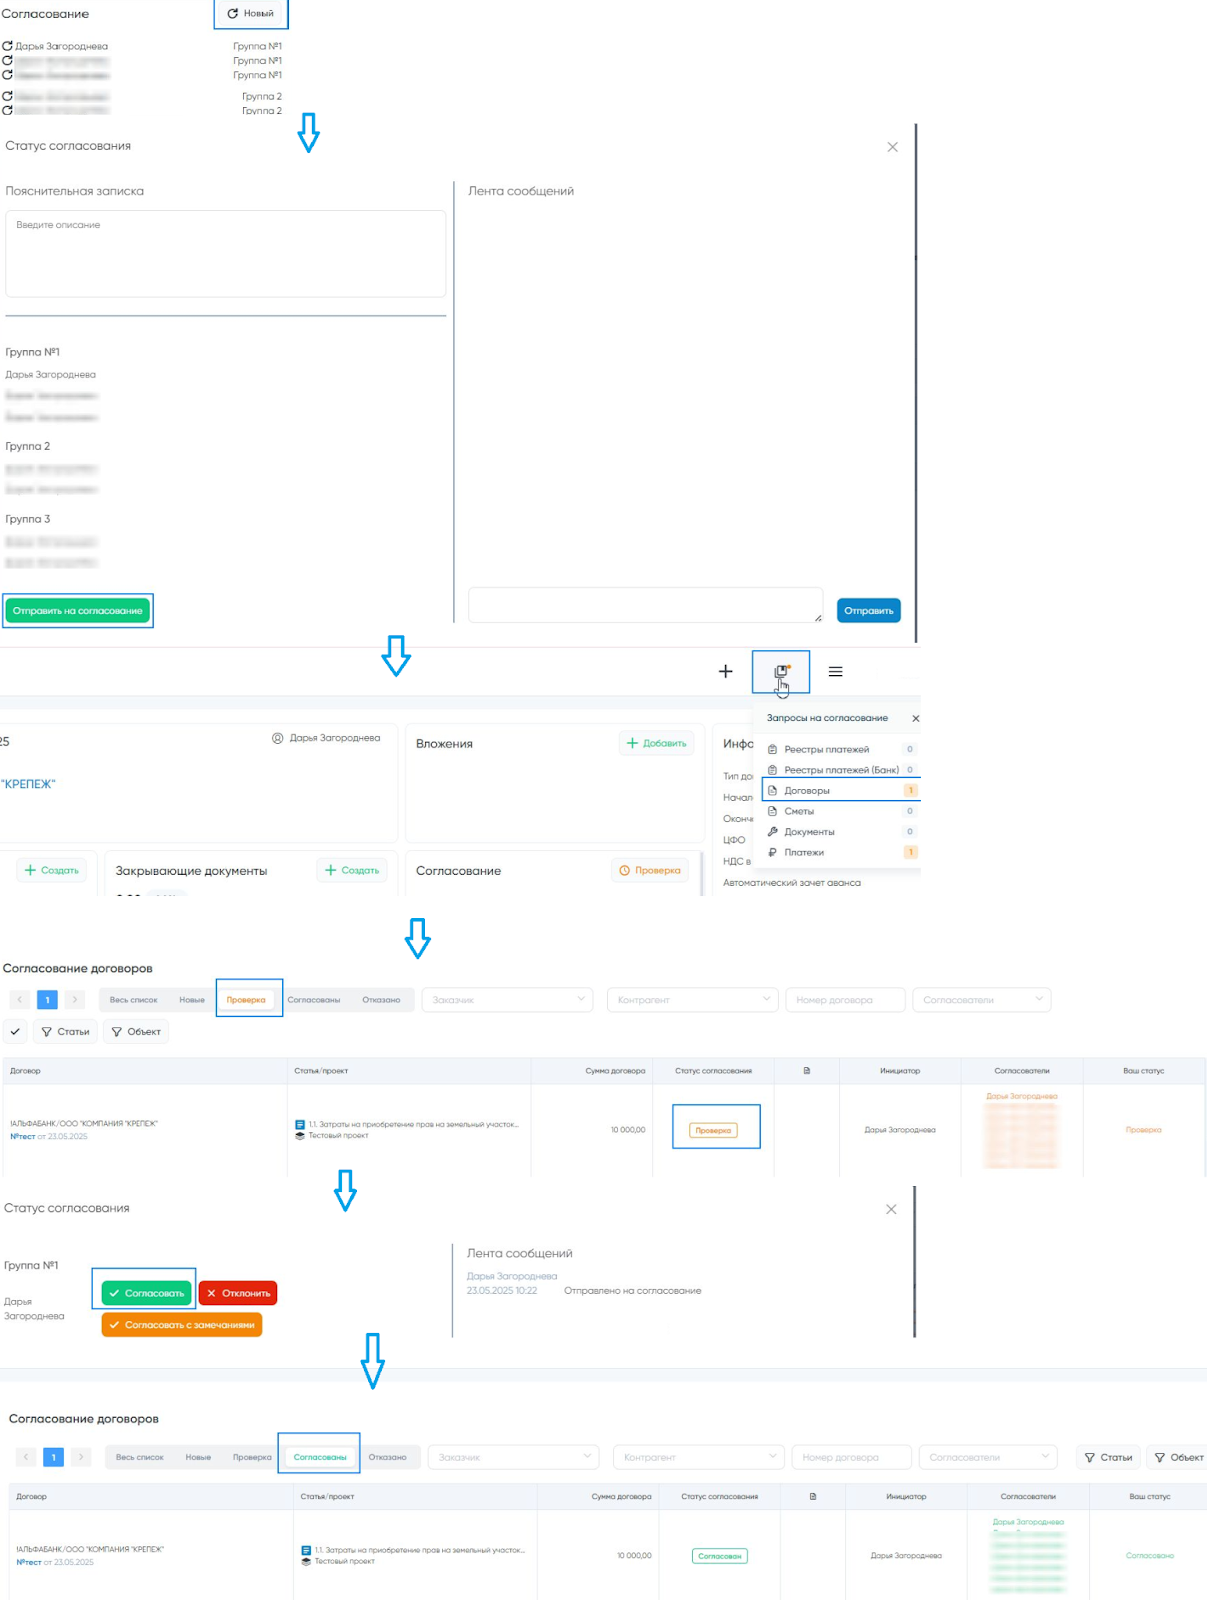Open Реестры платежей (Банк) entry
Image resolution: width=1207 pixels, height=1600 pixels.
point(841,770)
